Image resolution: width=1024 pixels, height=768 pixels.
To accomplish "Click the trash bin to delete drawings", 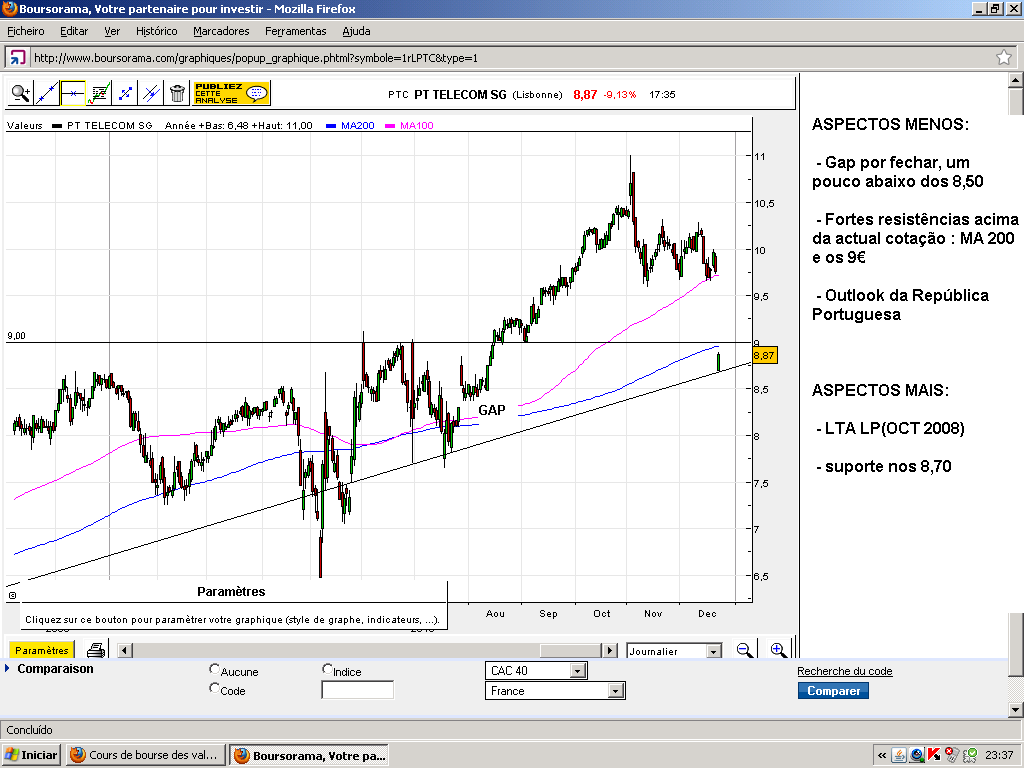I will click(x=177, y=93).
